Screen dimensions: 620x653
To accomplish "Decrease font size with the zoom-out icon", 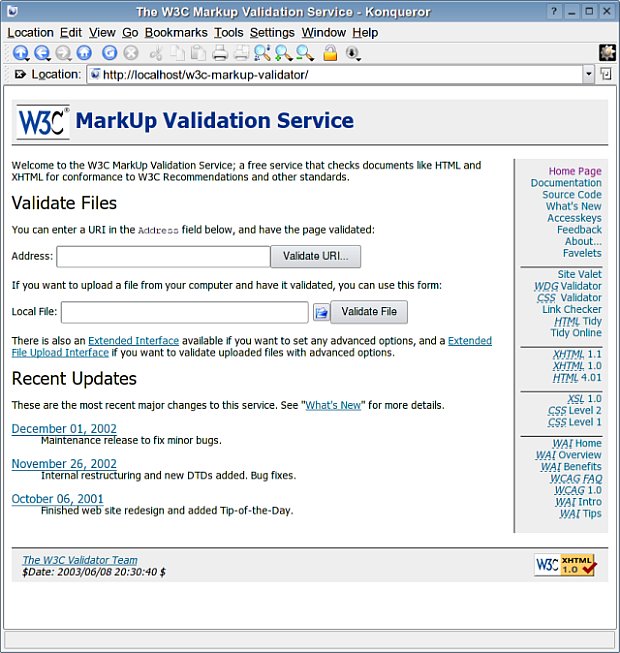I will (x=305, y=53).
